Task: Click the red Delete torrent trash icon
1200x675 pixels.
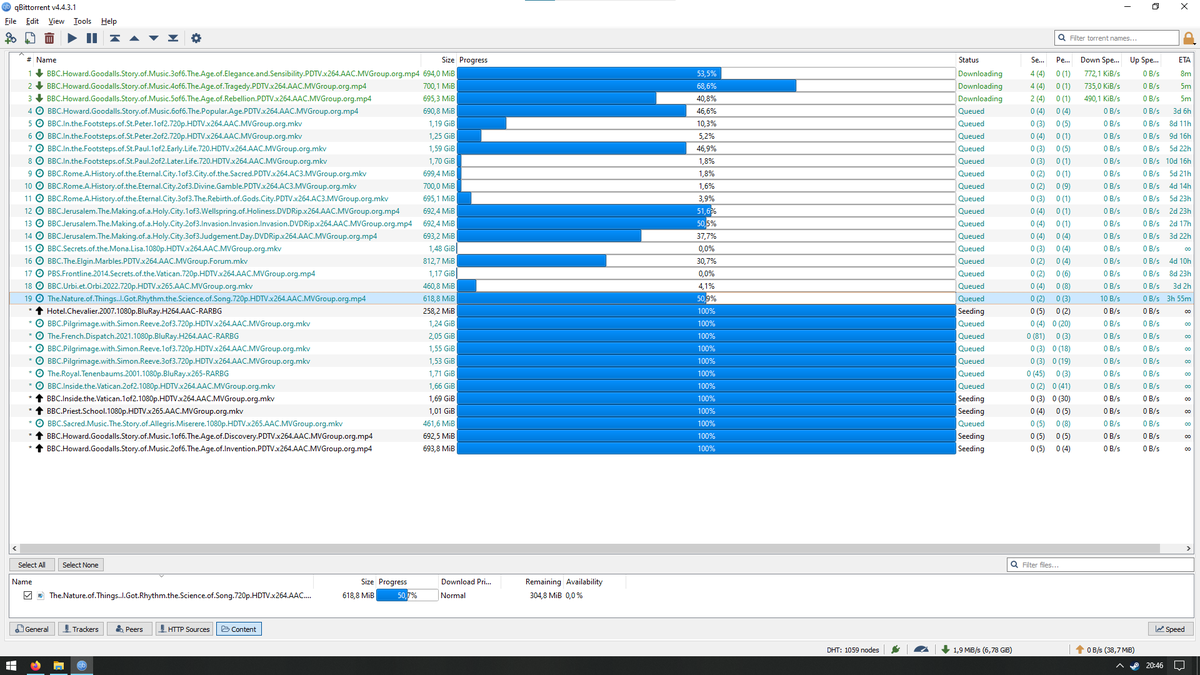Action: 48,38
